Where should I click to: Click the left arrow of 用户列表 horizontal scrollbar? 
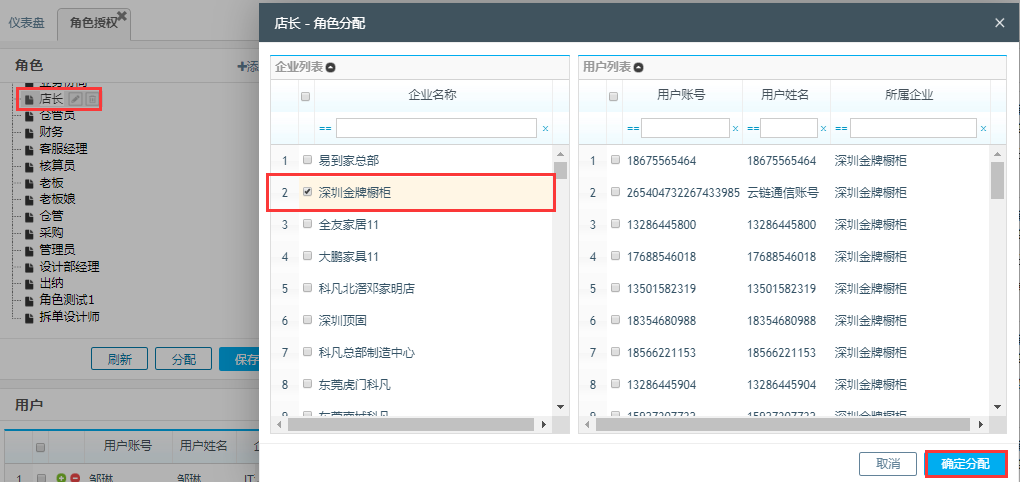point(588,424)
